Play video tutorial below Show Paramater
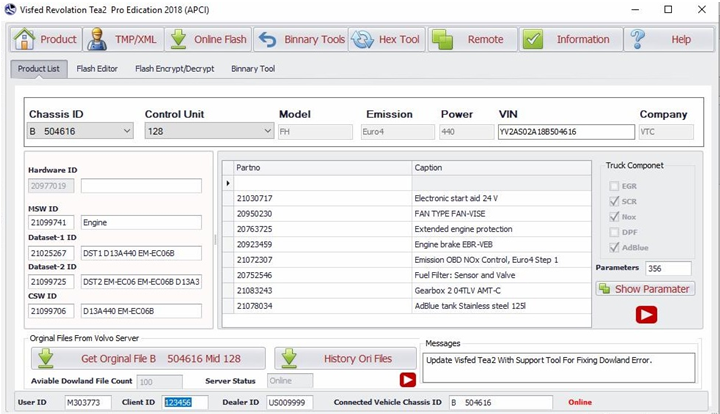The width and height of the screenshot is (720, 414). [x=646, y=314]
